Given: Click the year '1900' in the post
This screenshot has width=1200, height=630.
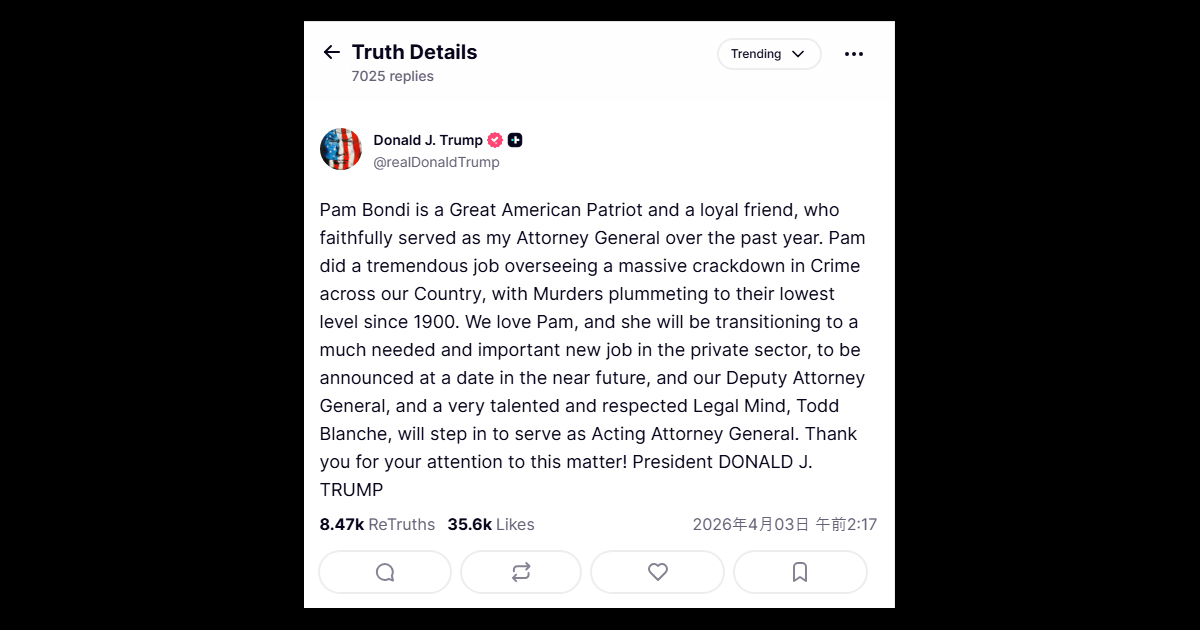Looking at the screenshot, I should tap(436, 322).
